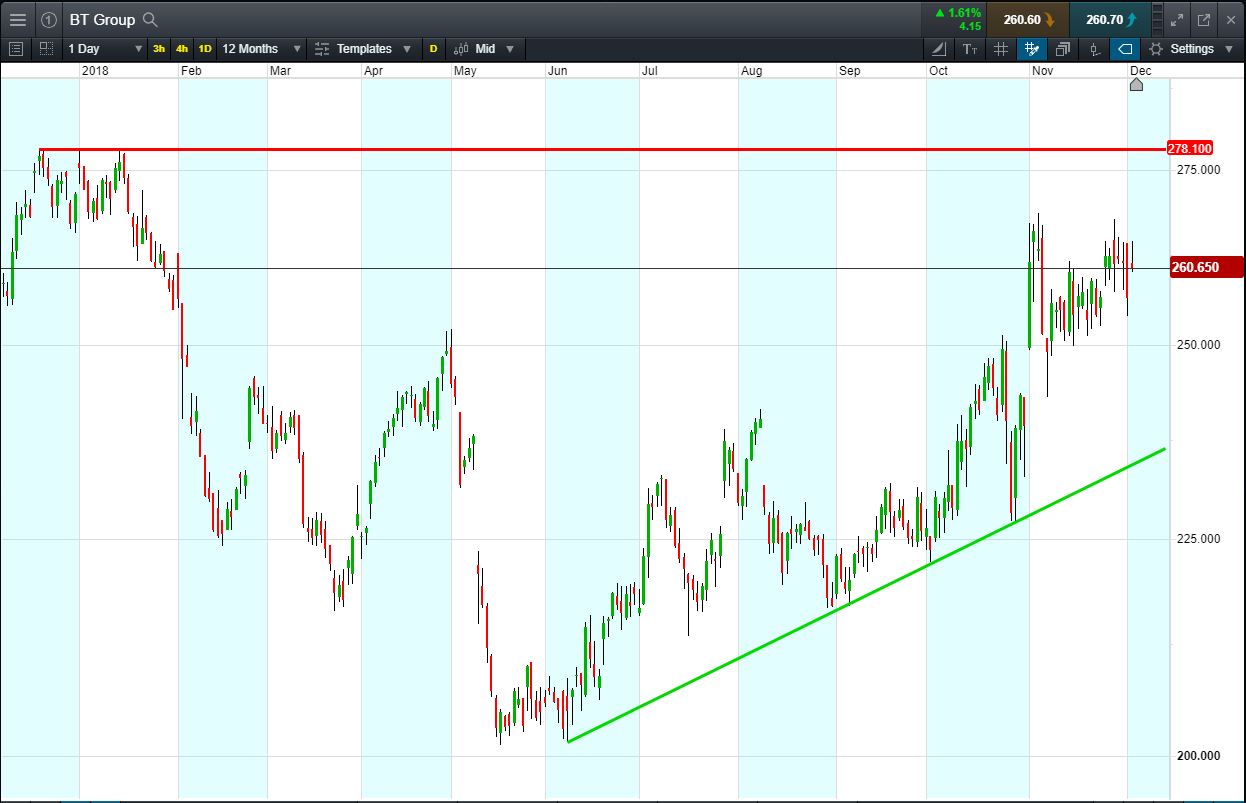
Task: Expand chart to full screen
Action: 1178,19
